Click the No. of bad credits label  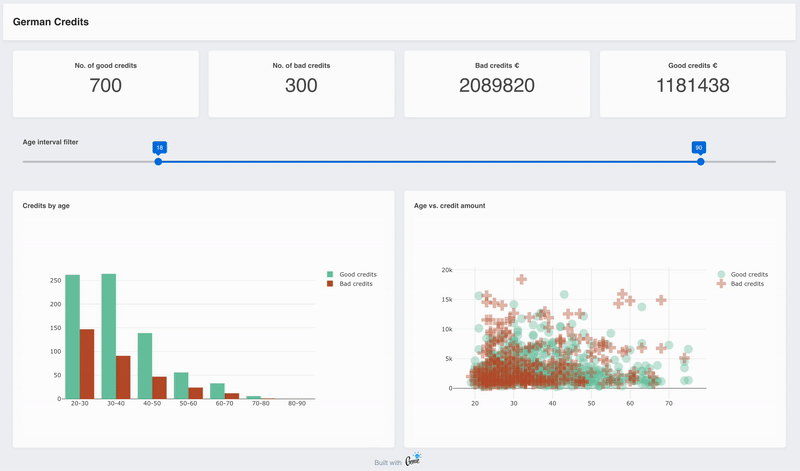(301, 66)
